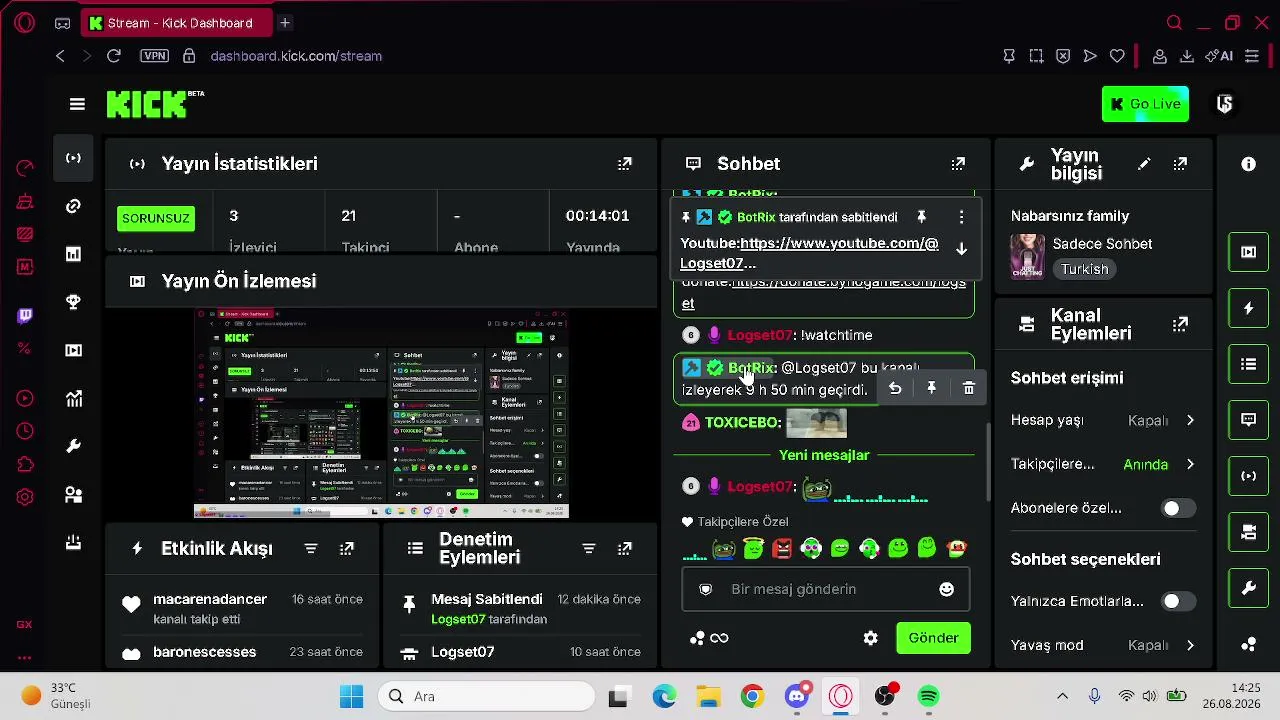Open the wrench settings icon in Kick sidebar
The width and height of the screenshot is (1280, 720).
tap(73, 446)
